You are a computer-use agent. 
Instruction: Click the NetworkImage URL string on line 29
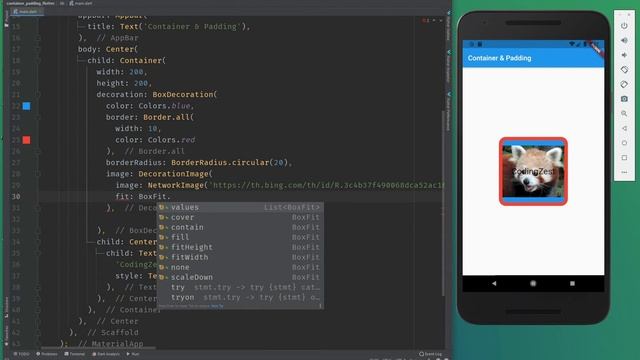[x=327, y=185]
